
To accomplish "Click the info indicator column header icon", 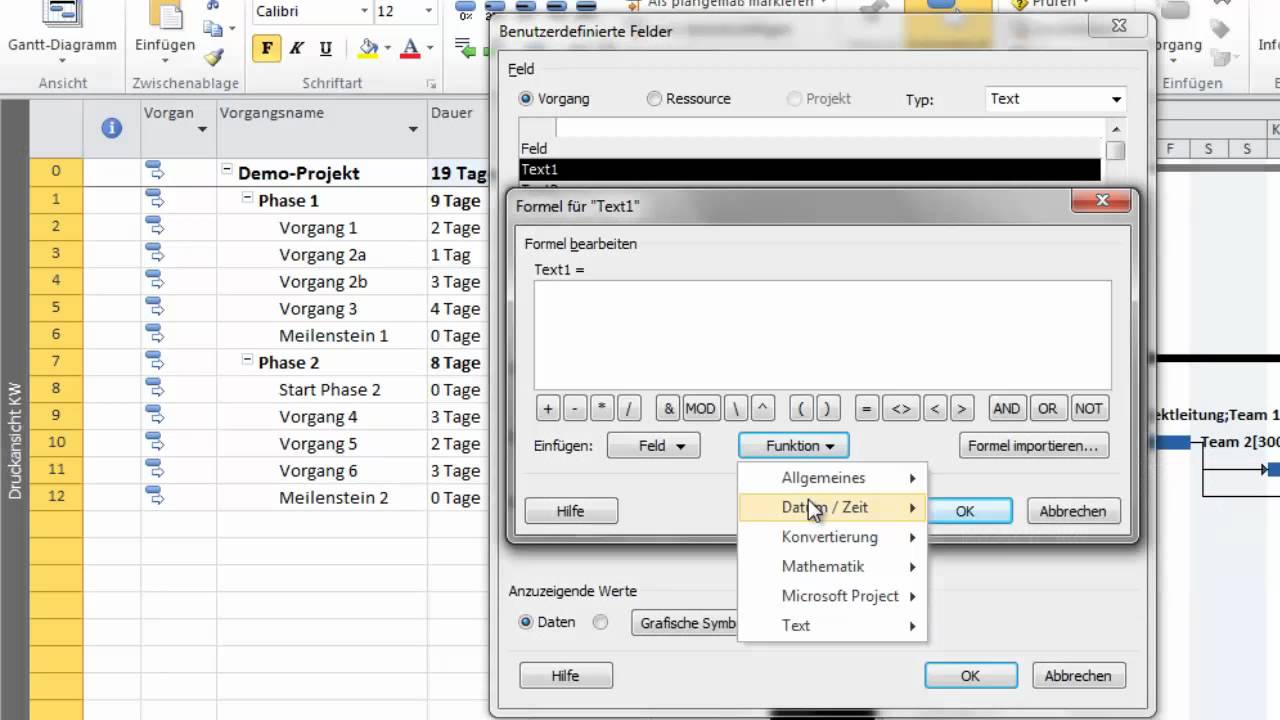I will point(112,127).
